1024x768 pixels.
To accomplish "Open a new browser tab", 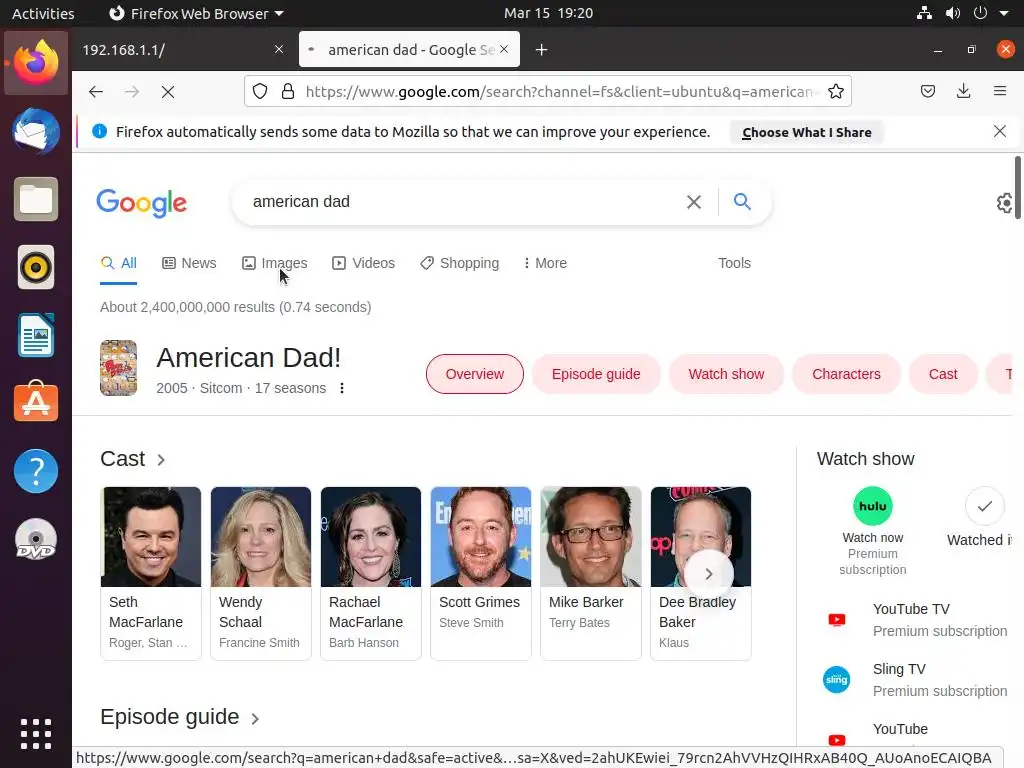I will pos(541,50).
